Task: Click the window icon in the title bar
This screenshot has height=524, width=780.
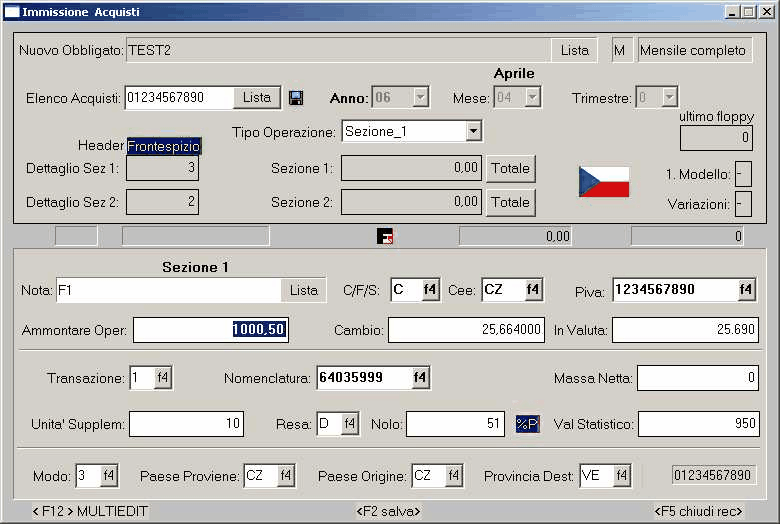Action: coord(12,12)
